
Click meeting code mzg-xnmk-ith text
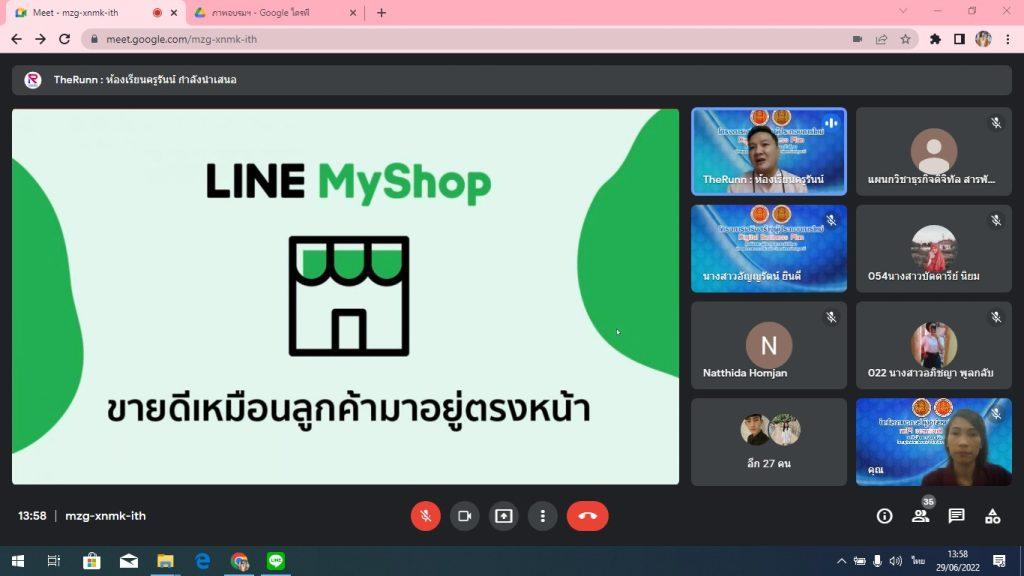click(105, 516)
